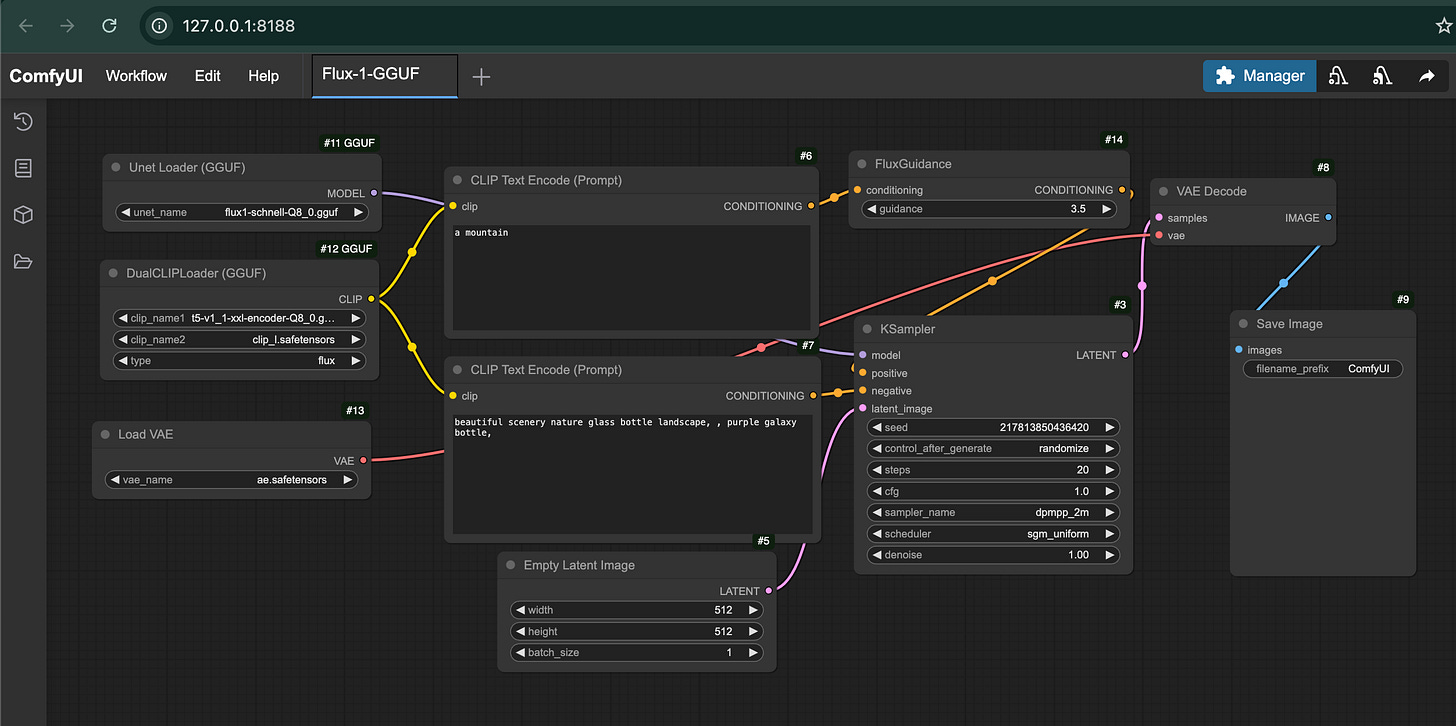Open the Help menu

264,76
